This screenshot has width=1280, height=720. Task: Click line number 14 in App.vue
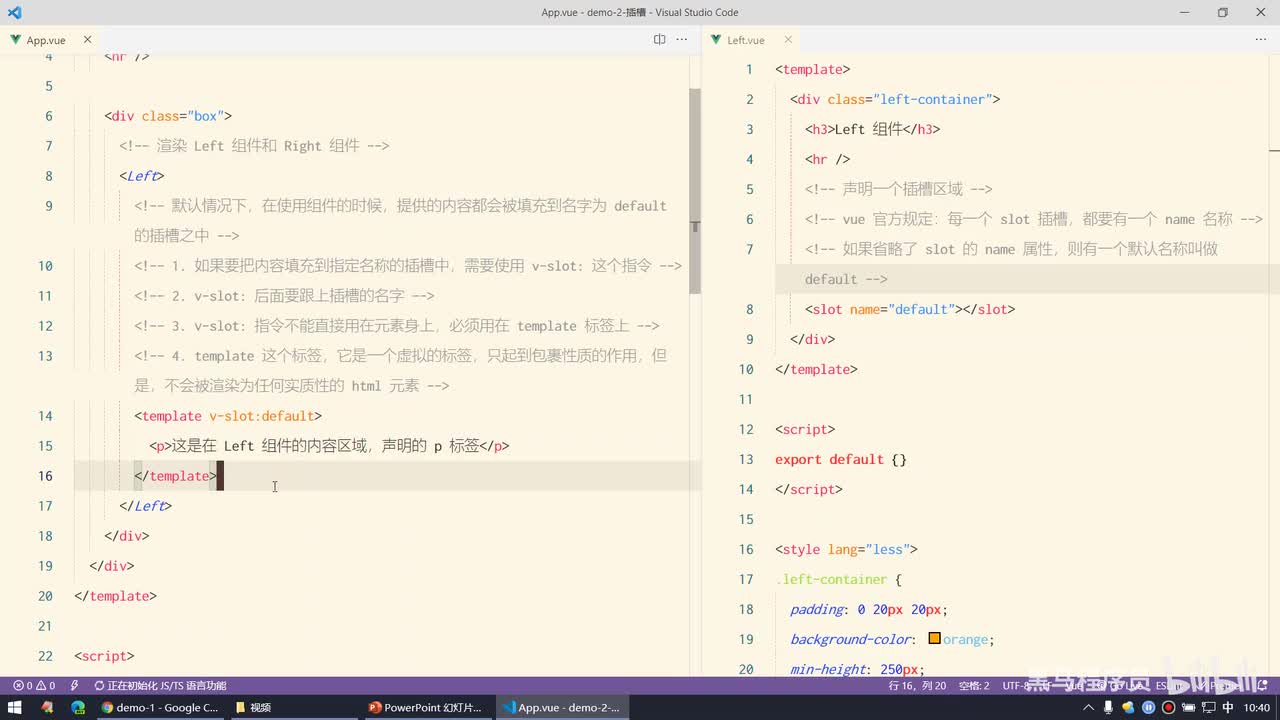(44, 416)
